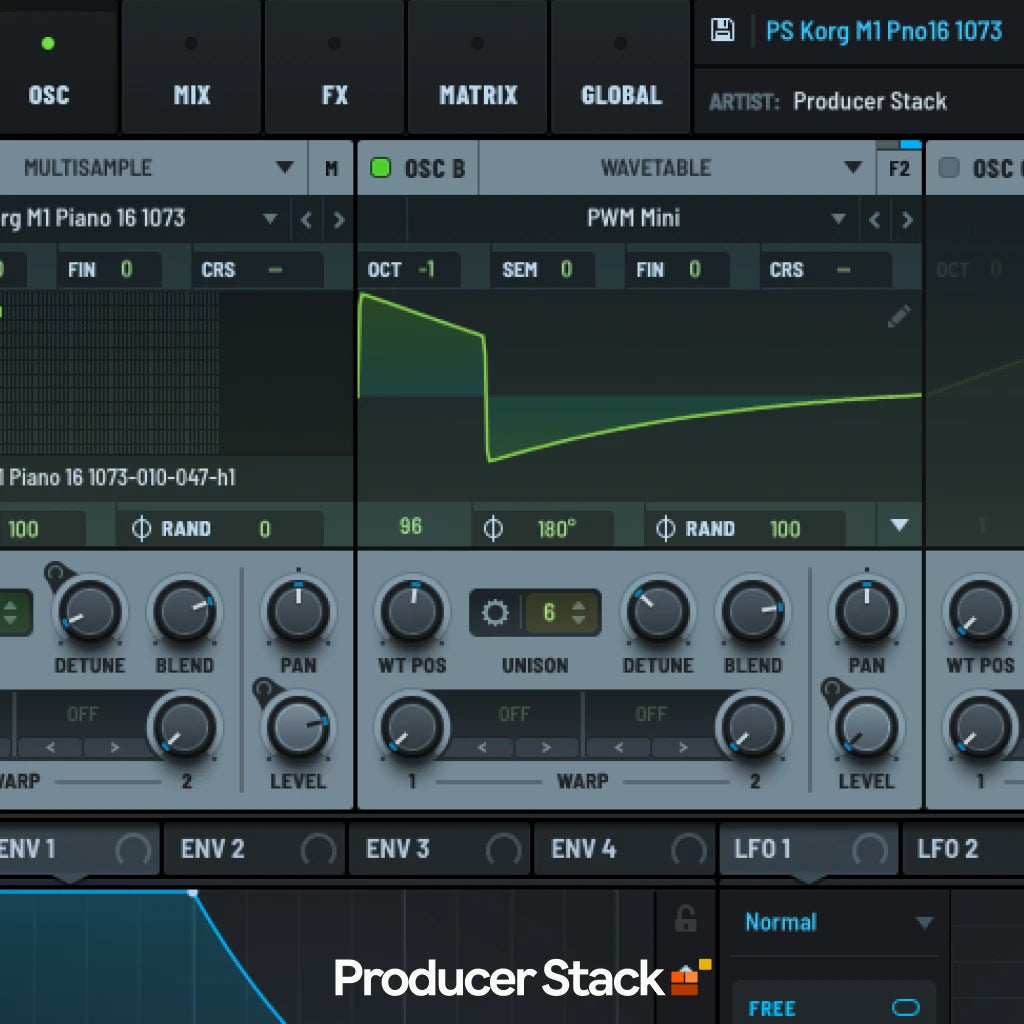This screenshot has height=1024, width=1024.
Task: Adjust the OSC B unison voices stepper
Action: tap(579, 613)
